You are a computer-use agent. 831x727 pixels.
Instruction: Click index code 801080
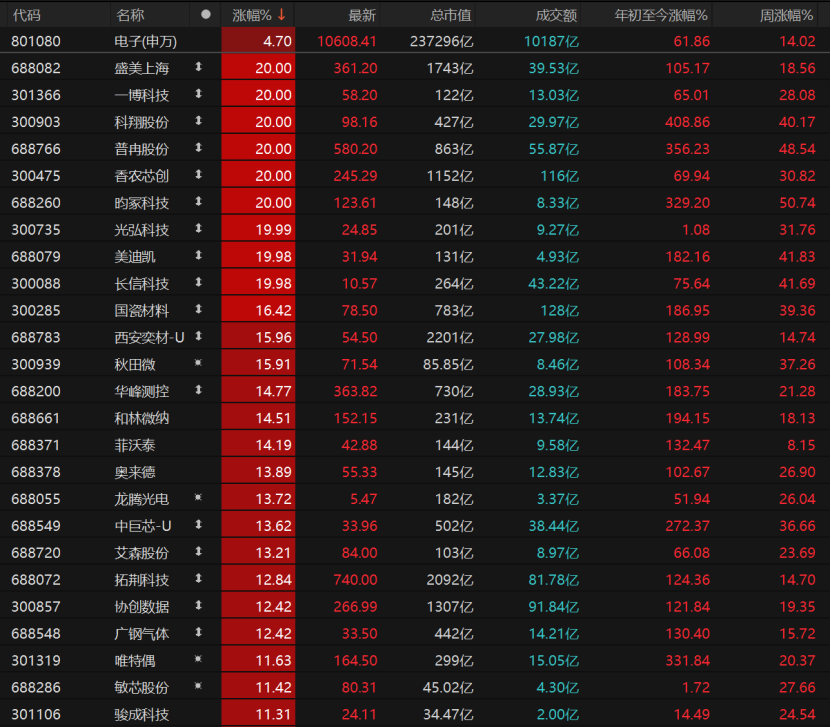(36, 41)
